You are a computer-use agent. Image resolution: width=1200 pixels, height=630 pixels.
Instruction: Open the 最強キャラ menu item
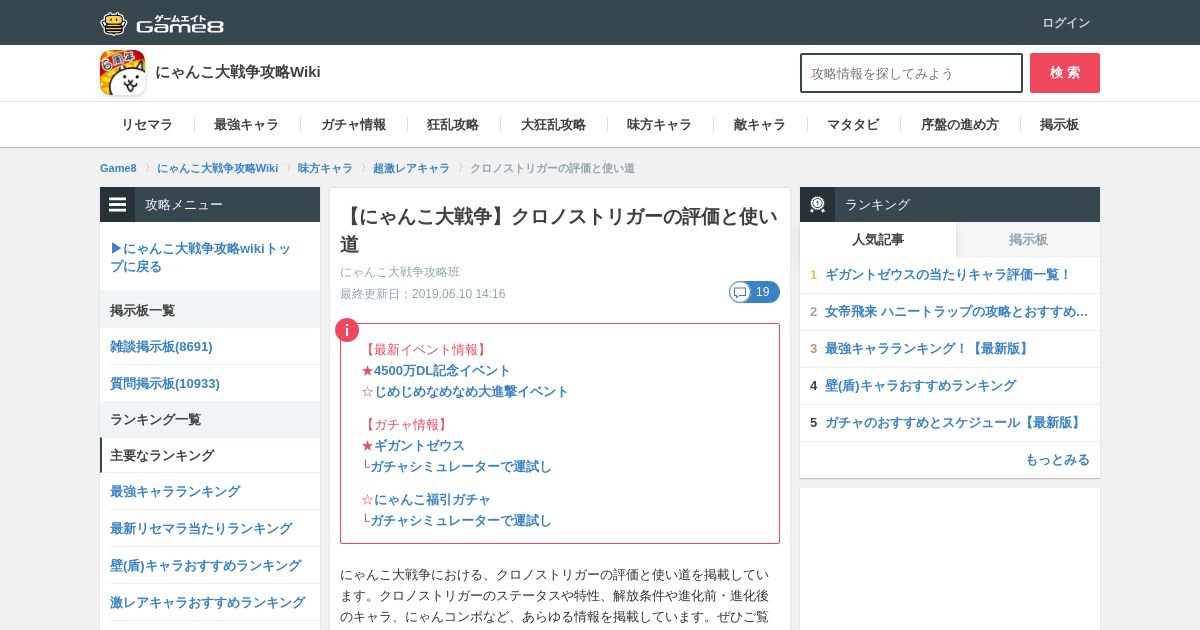[246, 125]
